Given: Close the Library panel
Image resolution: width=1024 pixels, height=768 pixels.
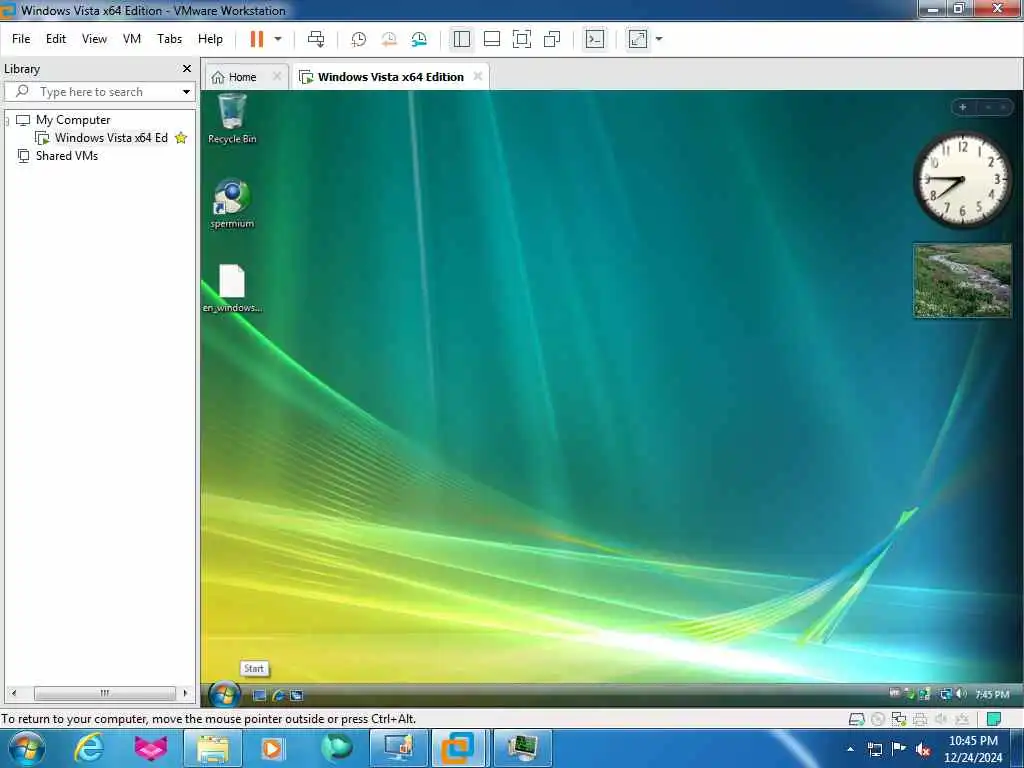Looking at the screenshot, I should click(x=187, y=69).
